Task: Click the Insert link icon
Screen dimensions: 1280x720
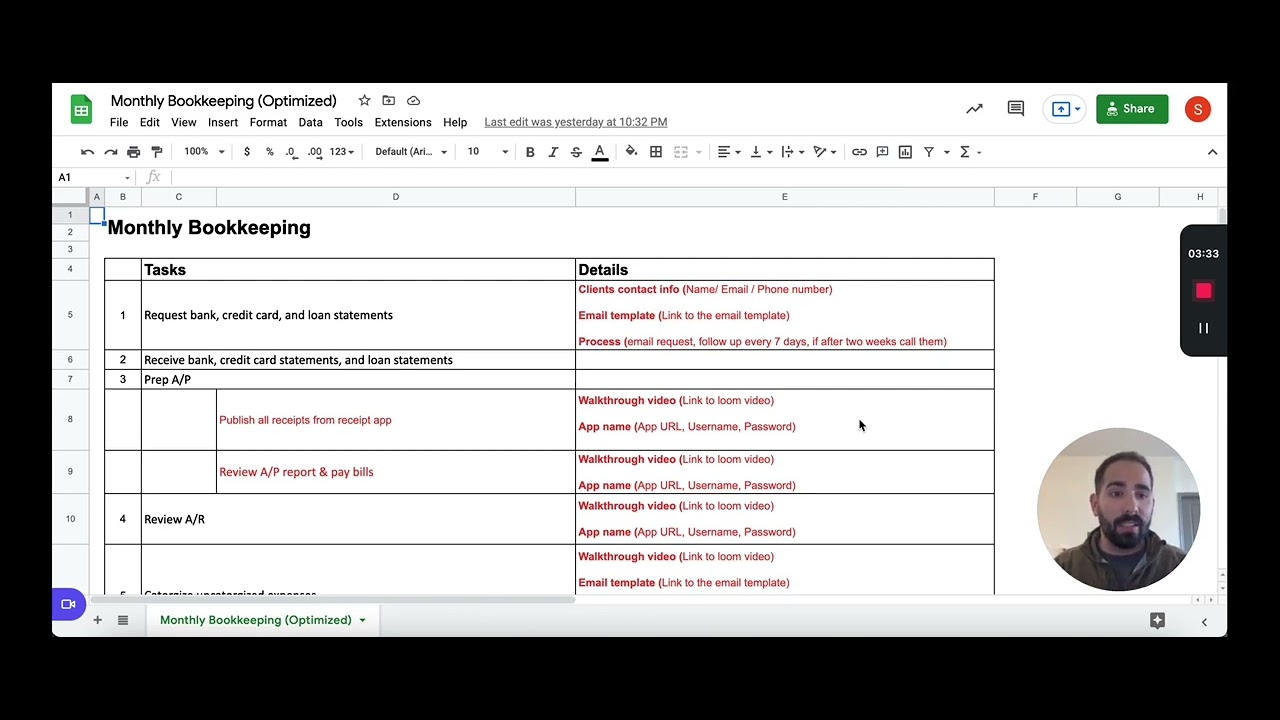Action: (859, 152)
